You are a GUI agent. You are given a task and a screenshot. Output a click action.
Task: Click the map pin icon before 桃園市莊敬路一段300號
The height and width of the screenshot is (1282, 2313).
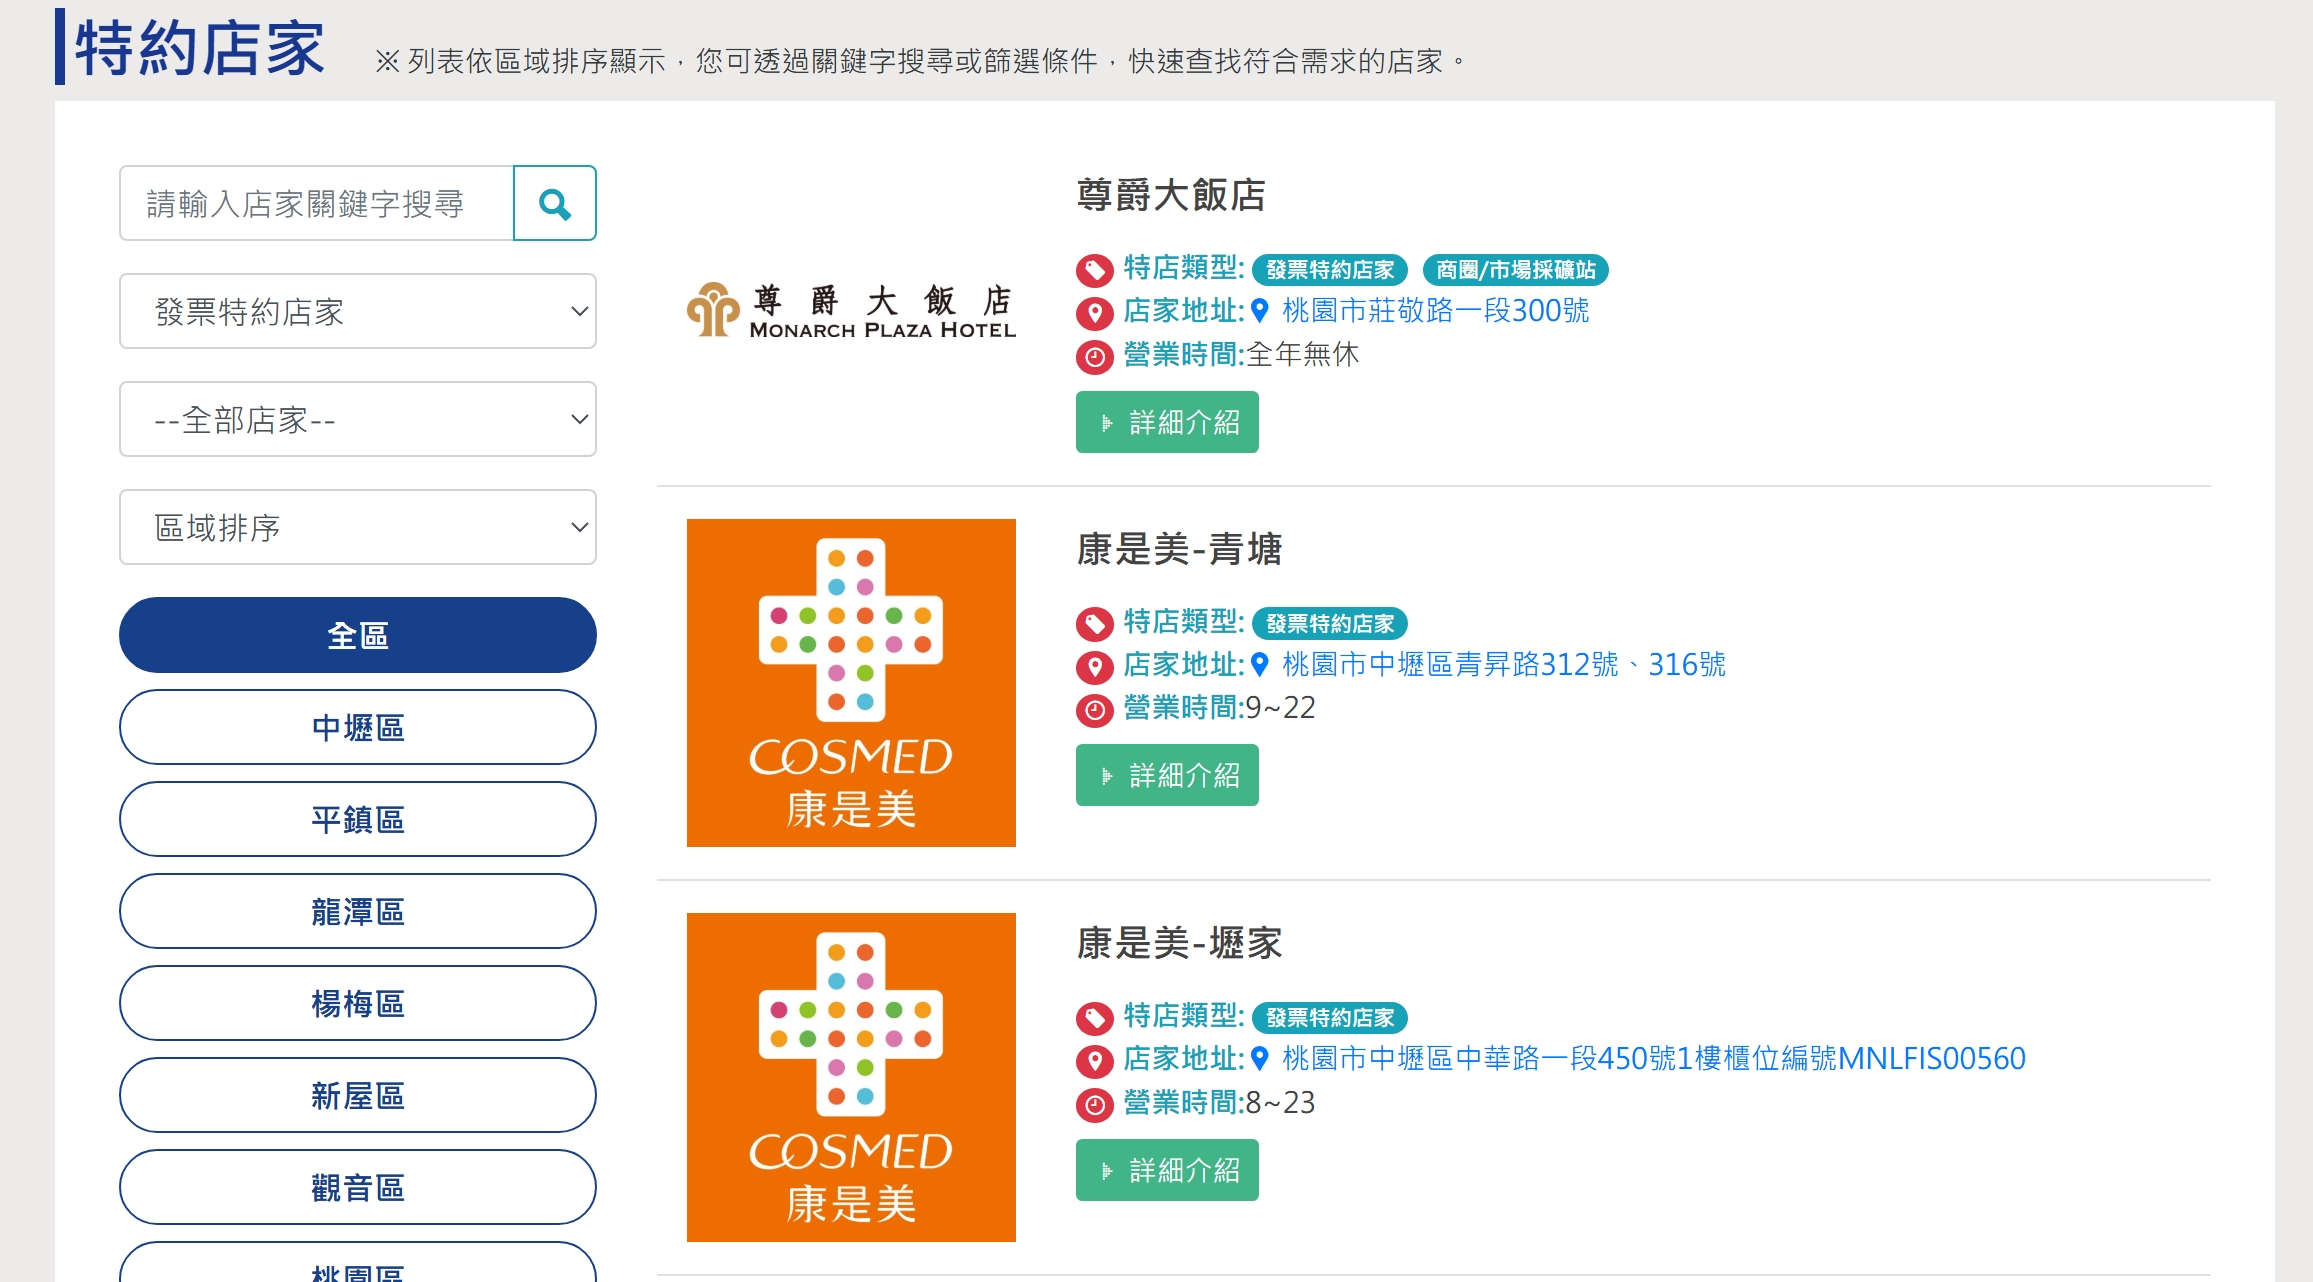1260,311
